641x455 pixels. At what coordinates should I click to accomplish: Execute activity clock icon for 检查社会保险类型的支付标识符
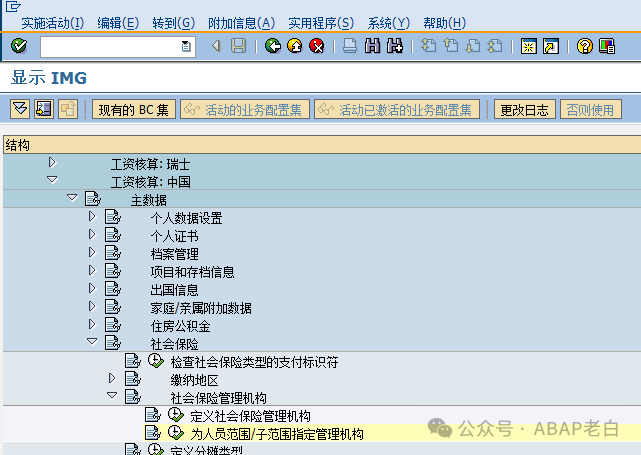coord(156,361)
